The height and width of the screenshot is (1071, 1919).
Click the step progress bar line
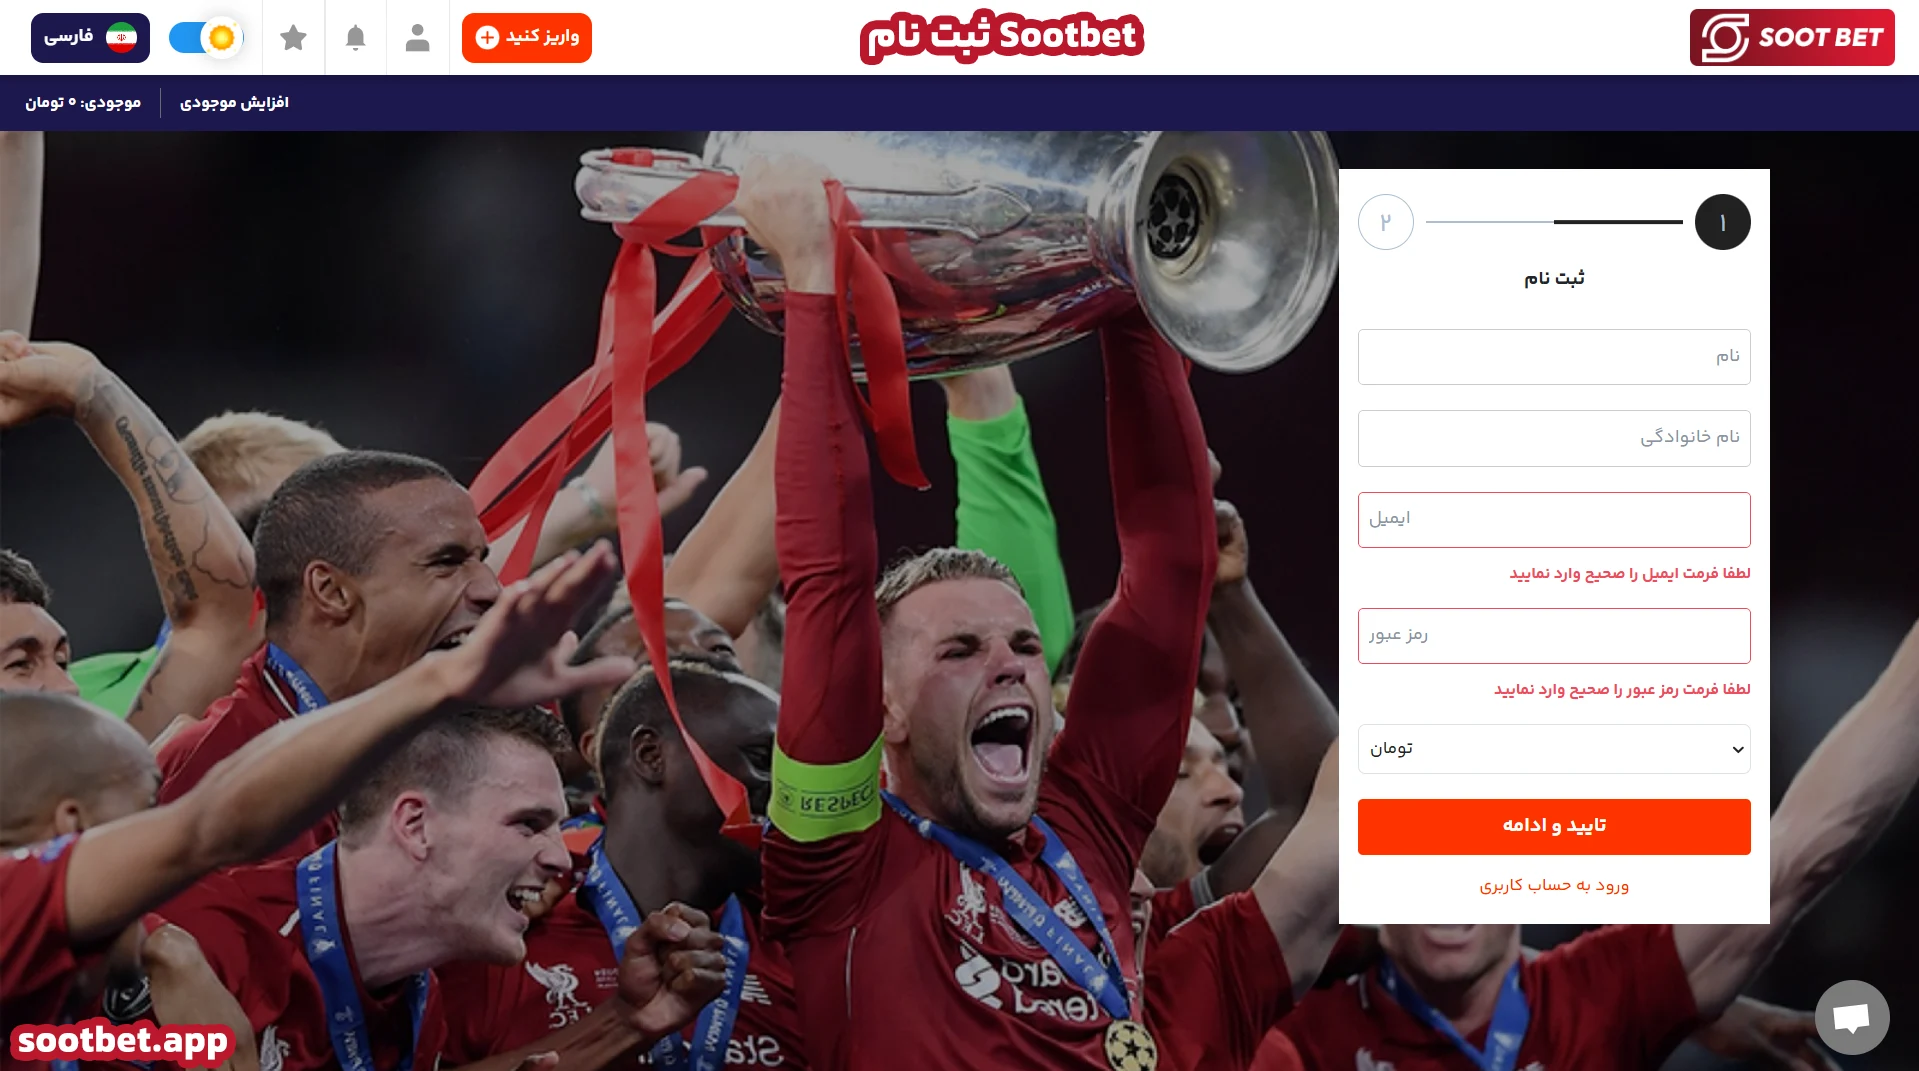click(1554, 222)
